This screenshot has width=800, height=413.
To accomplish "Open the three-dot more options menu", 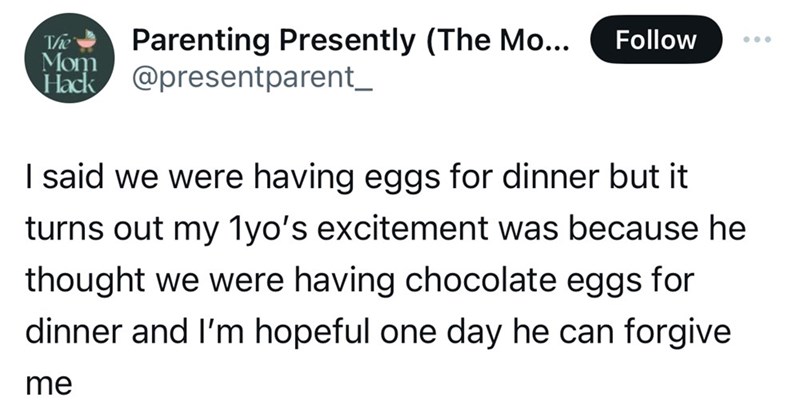I will point(758,39).
